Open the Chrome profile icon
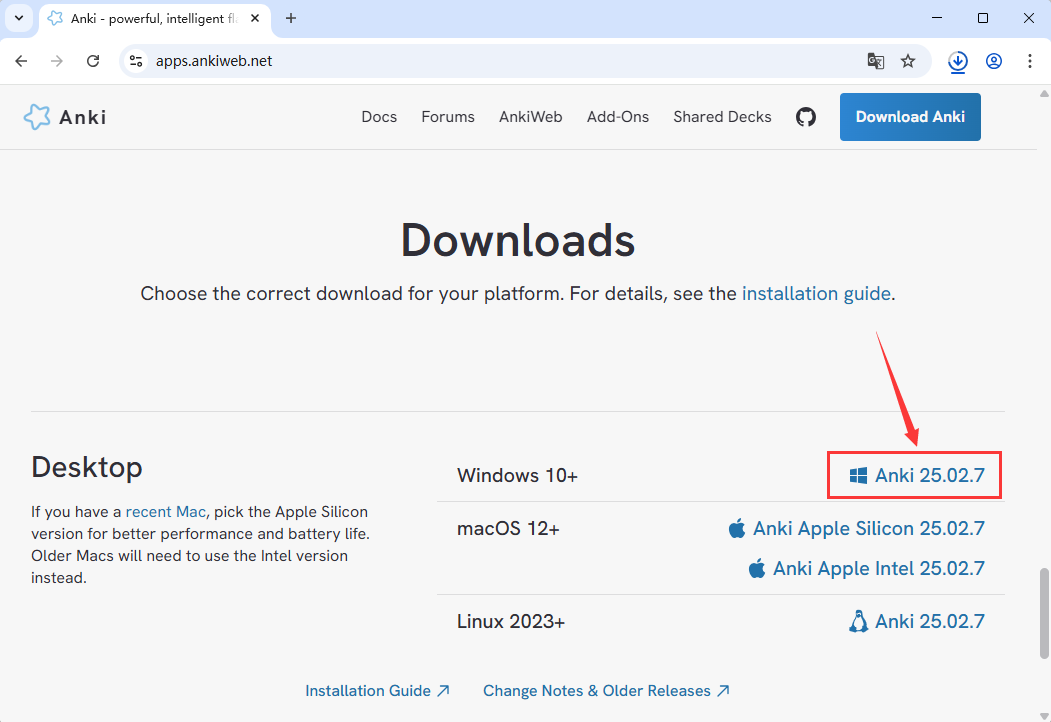Screen dimensions: 1051x722 [x=994, y=61]
